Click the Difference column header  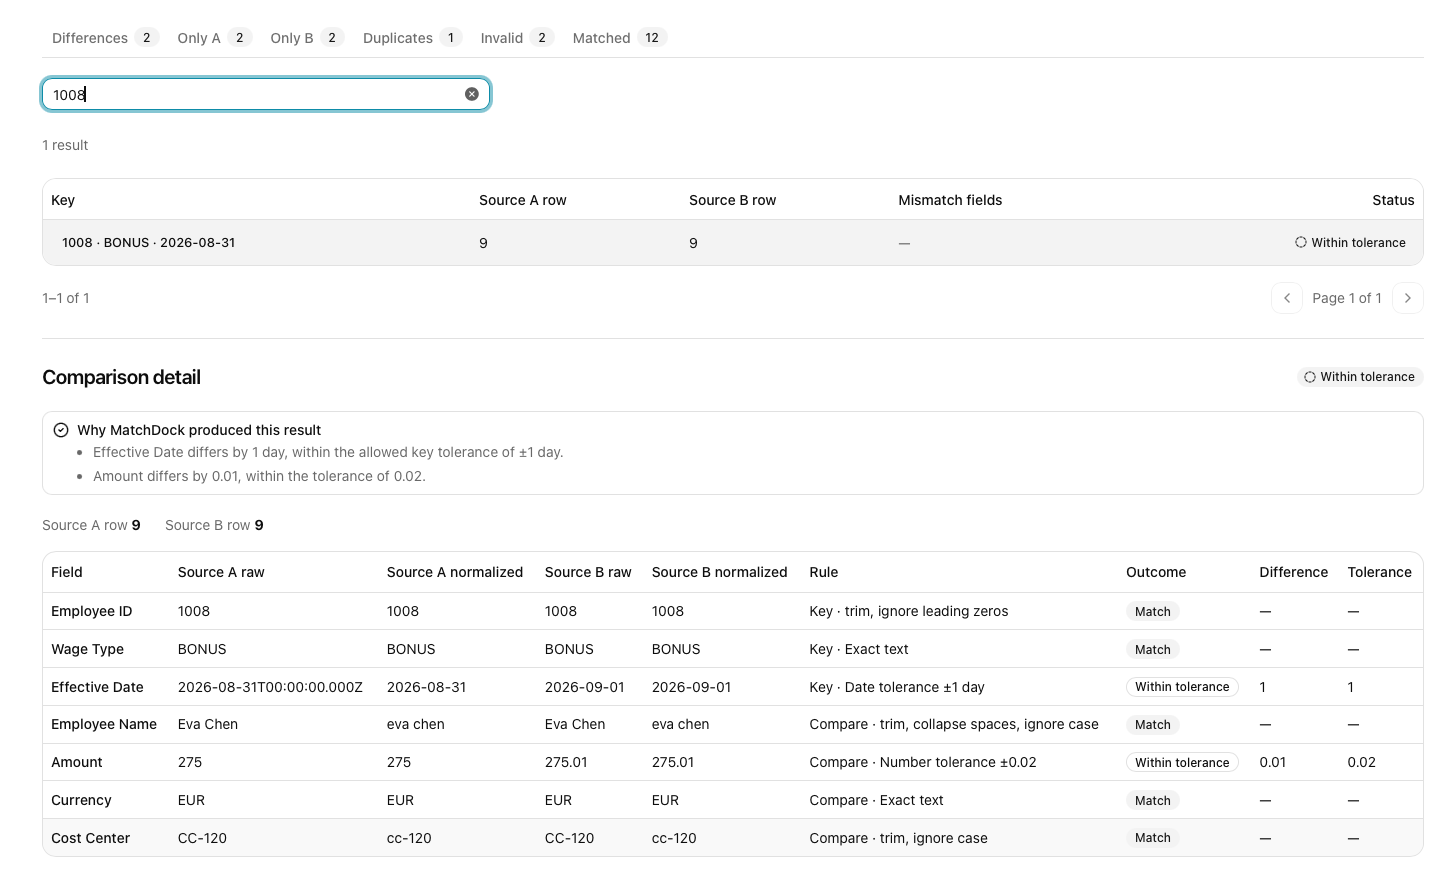point(1294,572)
